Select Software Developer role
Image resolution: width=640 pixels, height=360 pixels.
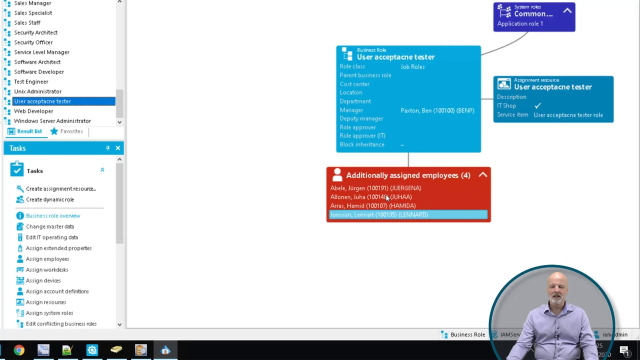pyautogui.click(x=39, y=72)
